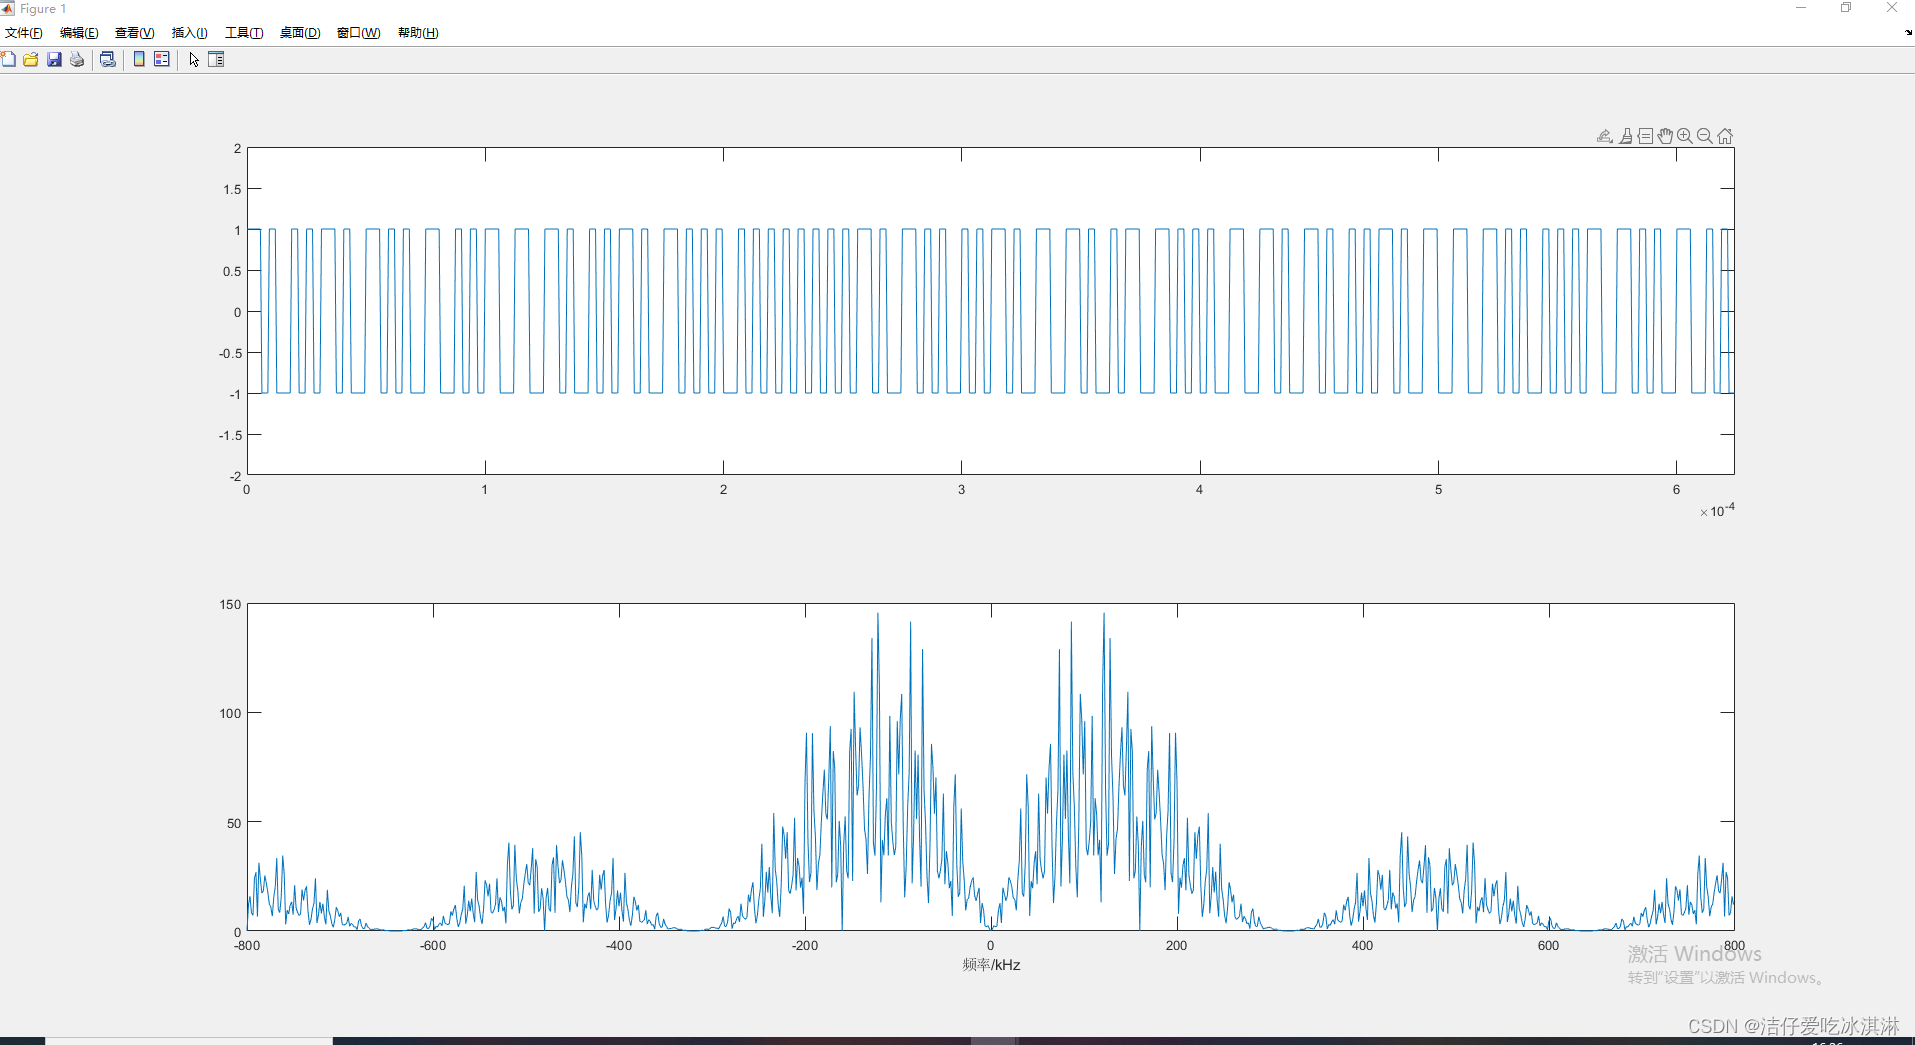The image size is (1915, 1045).
Task: Click the New Figure toolbar icon
Action: (x=8, y=60)
